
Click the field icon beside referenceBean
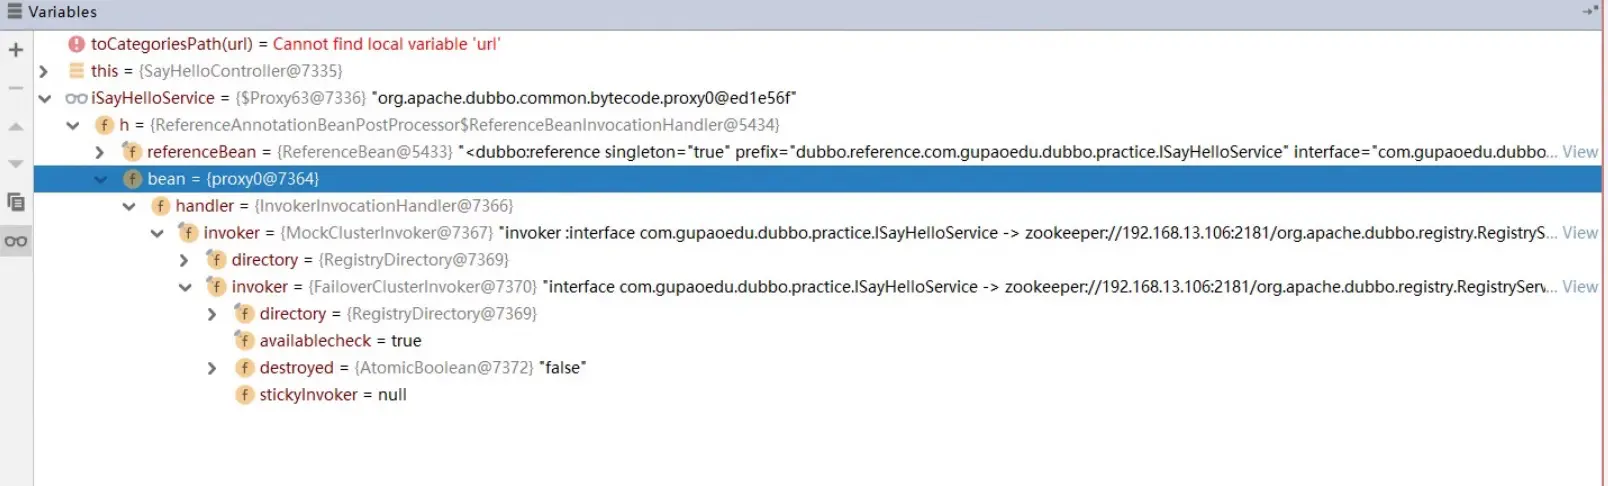[132, 151]
